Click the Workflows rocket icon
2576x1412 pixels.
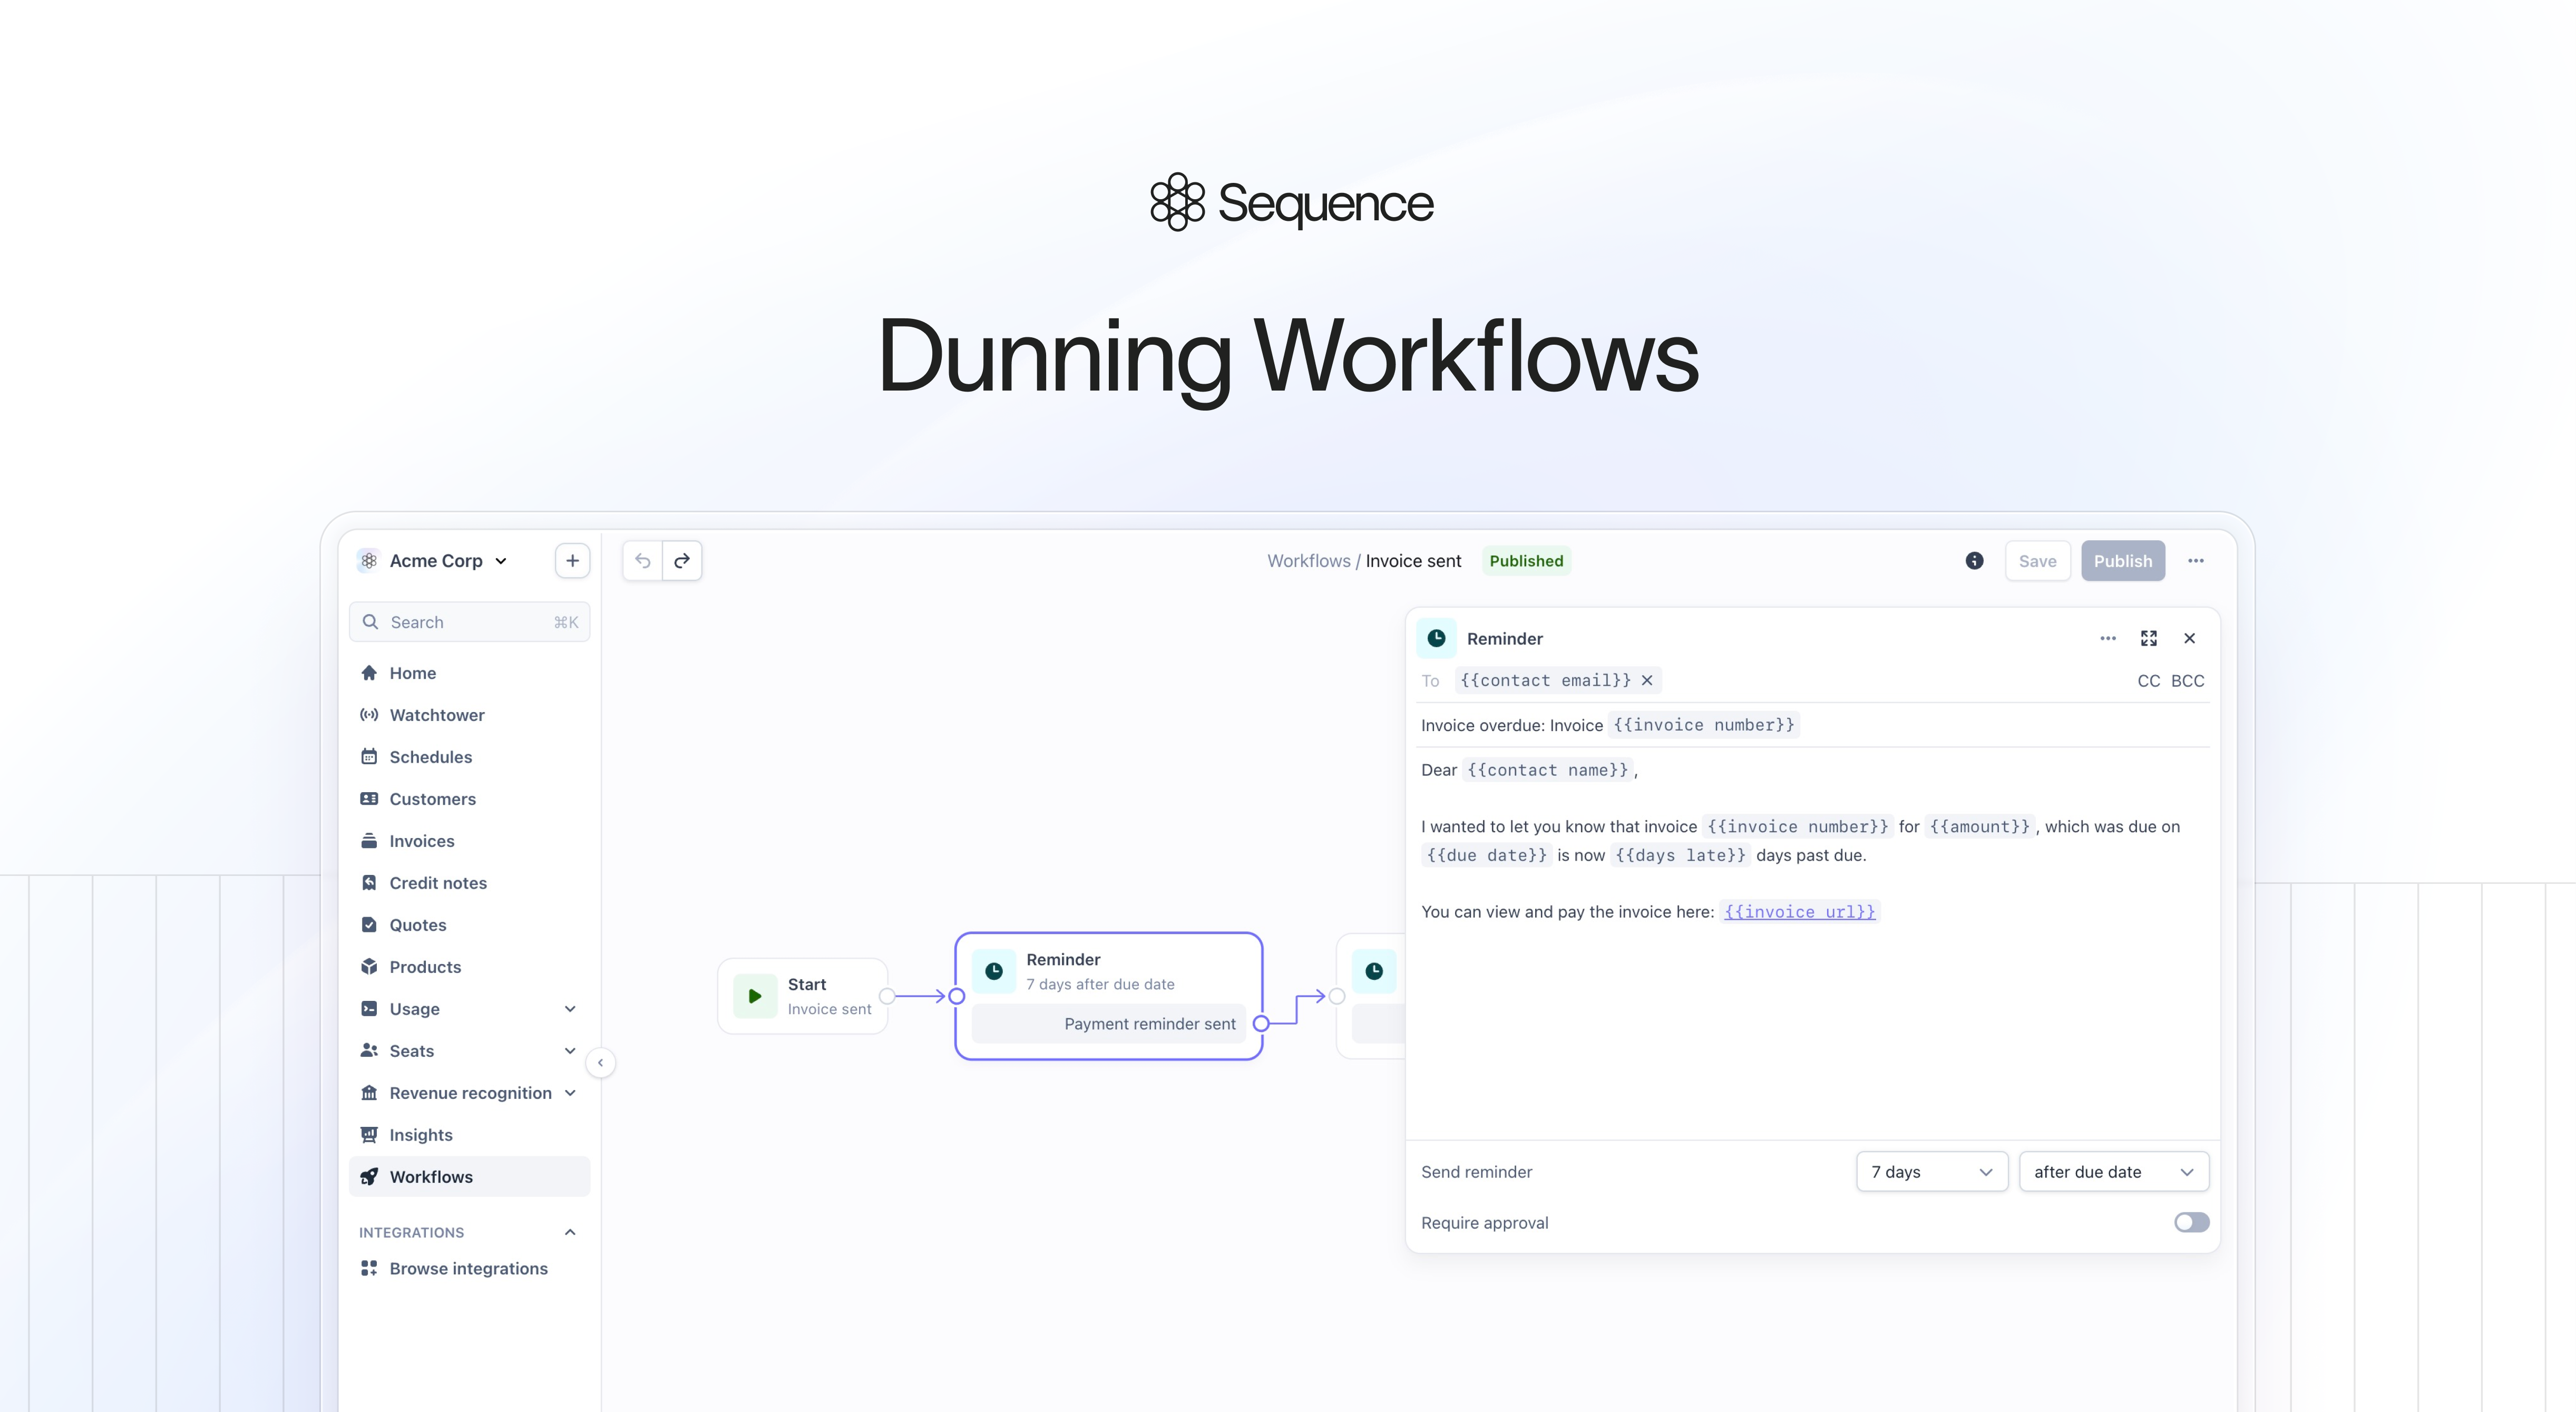pos(369,1177)
